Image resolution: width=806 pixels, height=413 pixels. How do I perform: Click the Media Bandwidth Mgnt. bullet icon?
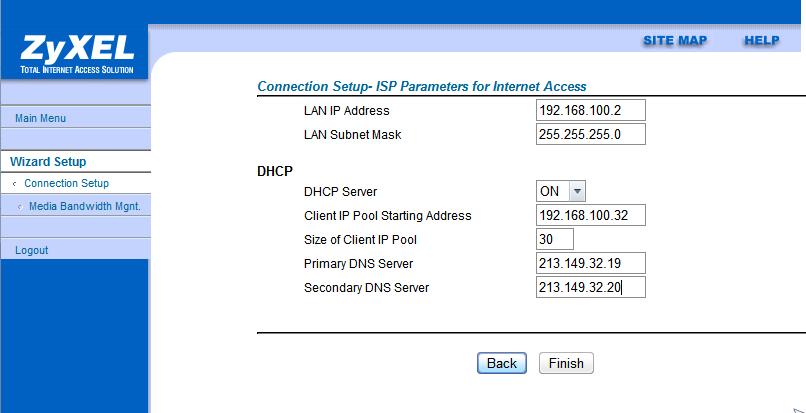19,207
